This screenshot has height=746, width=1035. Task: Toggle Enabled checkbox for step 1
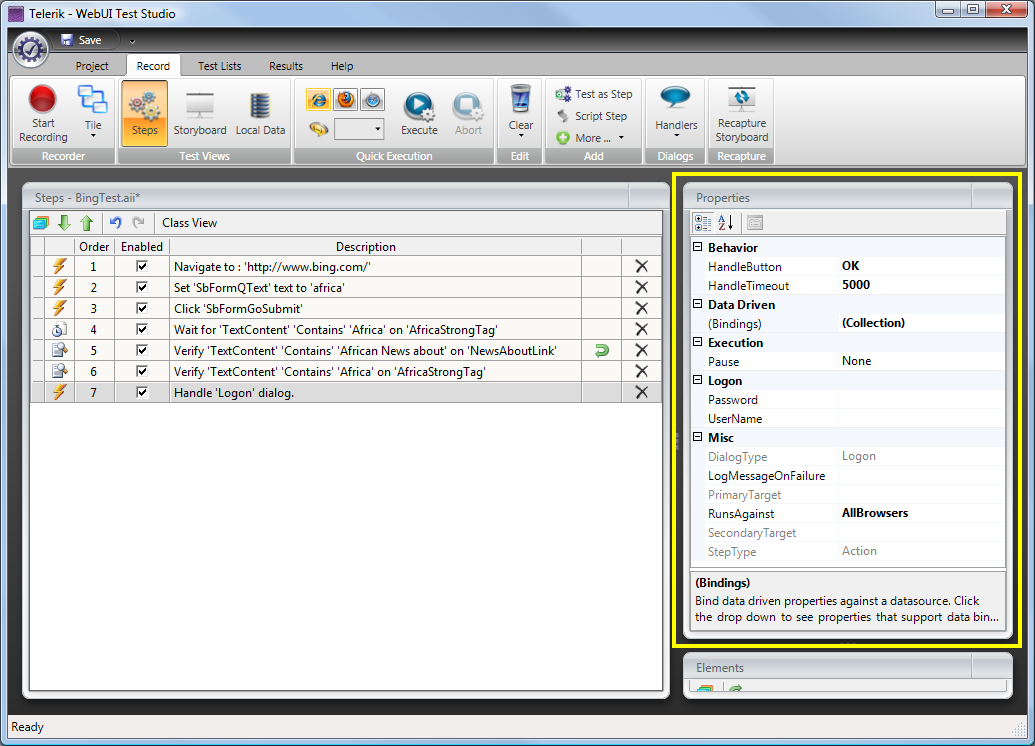point(142,266)
